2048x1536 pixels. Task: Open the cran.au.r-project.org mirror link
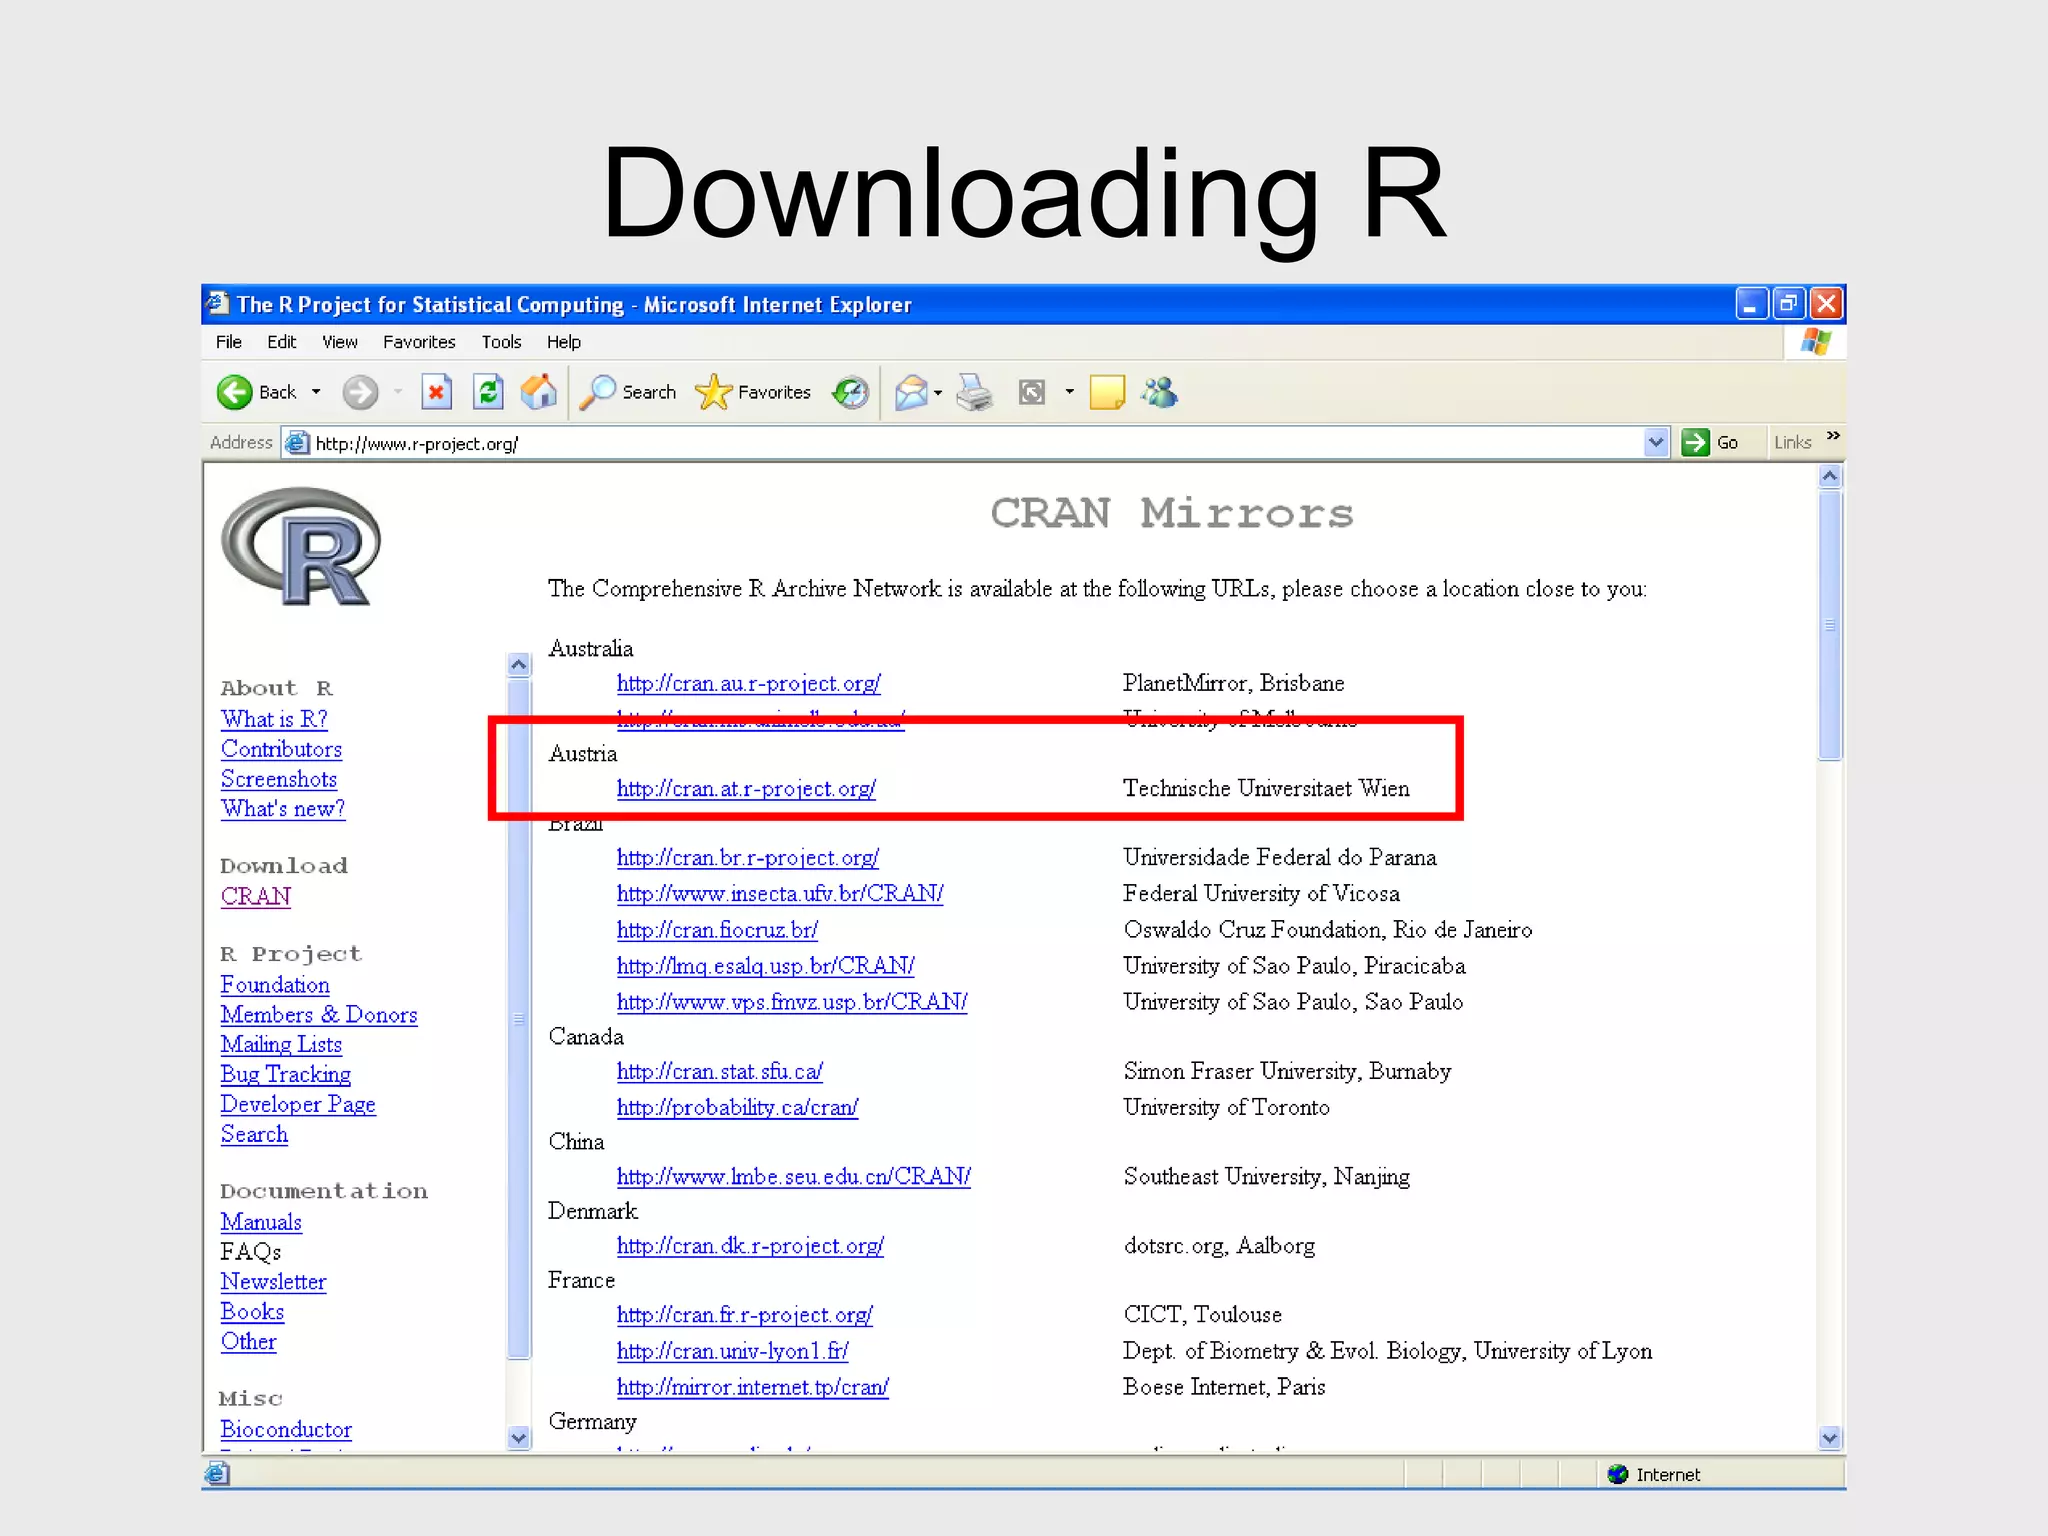pyautogui.click(x=749, y=684)
